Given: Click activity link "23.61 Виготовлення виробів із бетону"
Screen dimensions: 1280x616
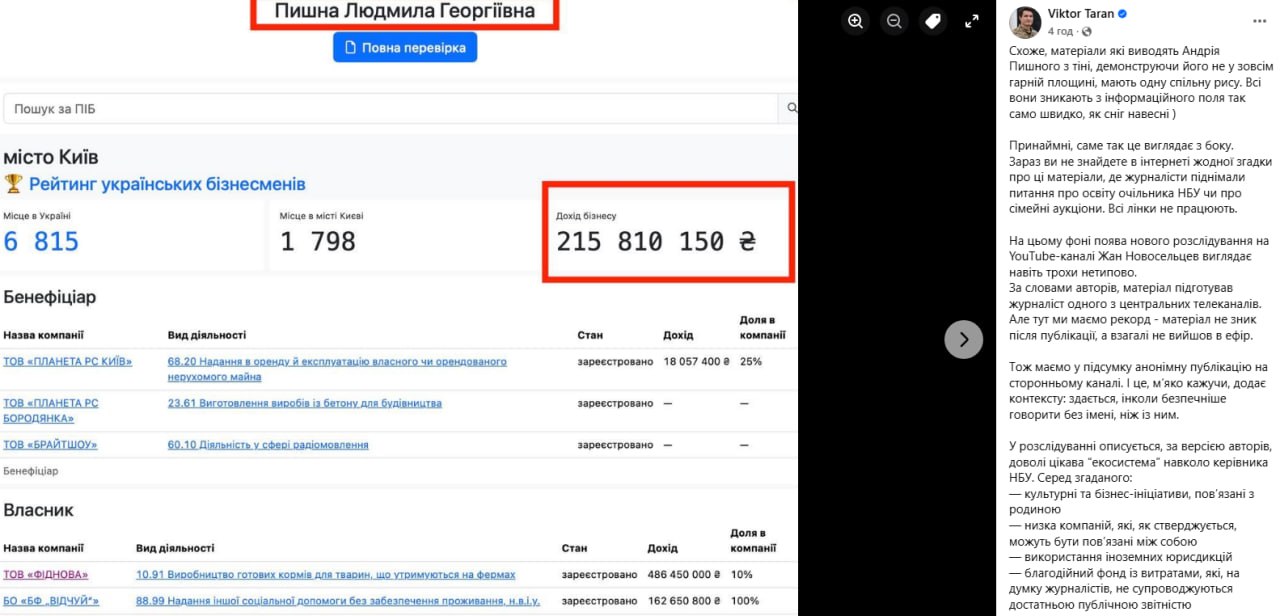Looking at the screenshot, I should pyautogui.click(x=304, y=404).
